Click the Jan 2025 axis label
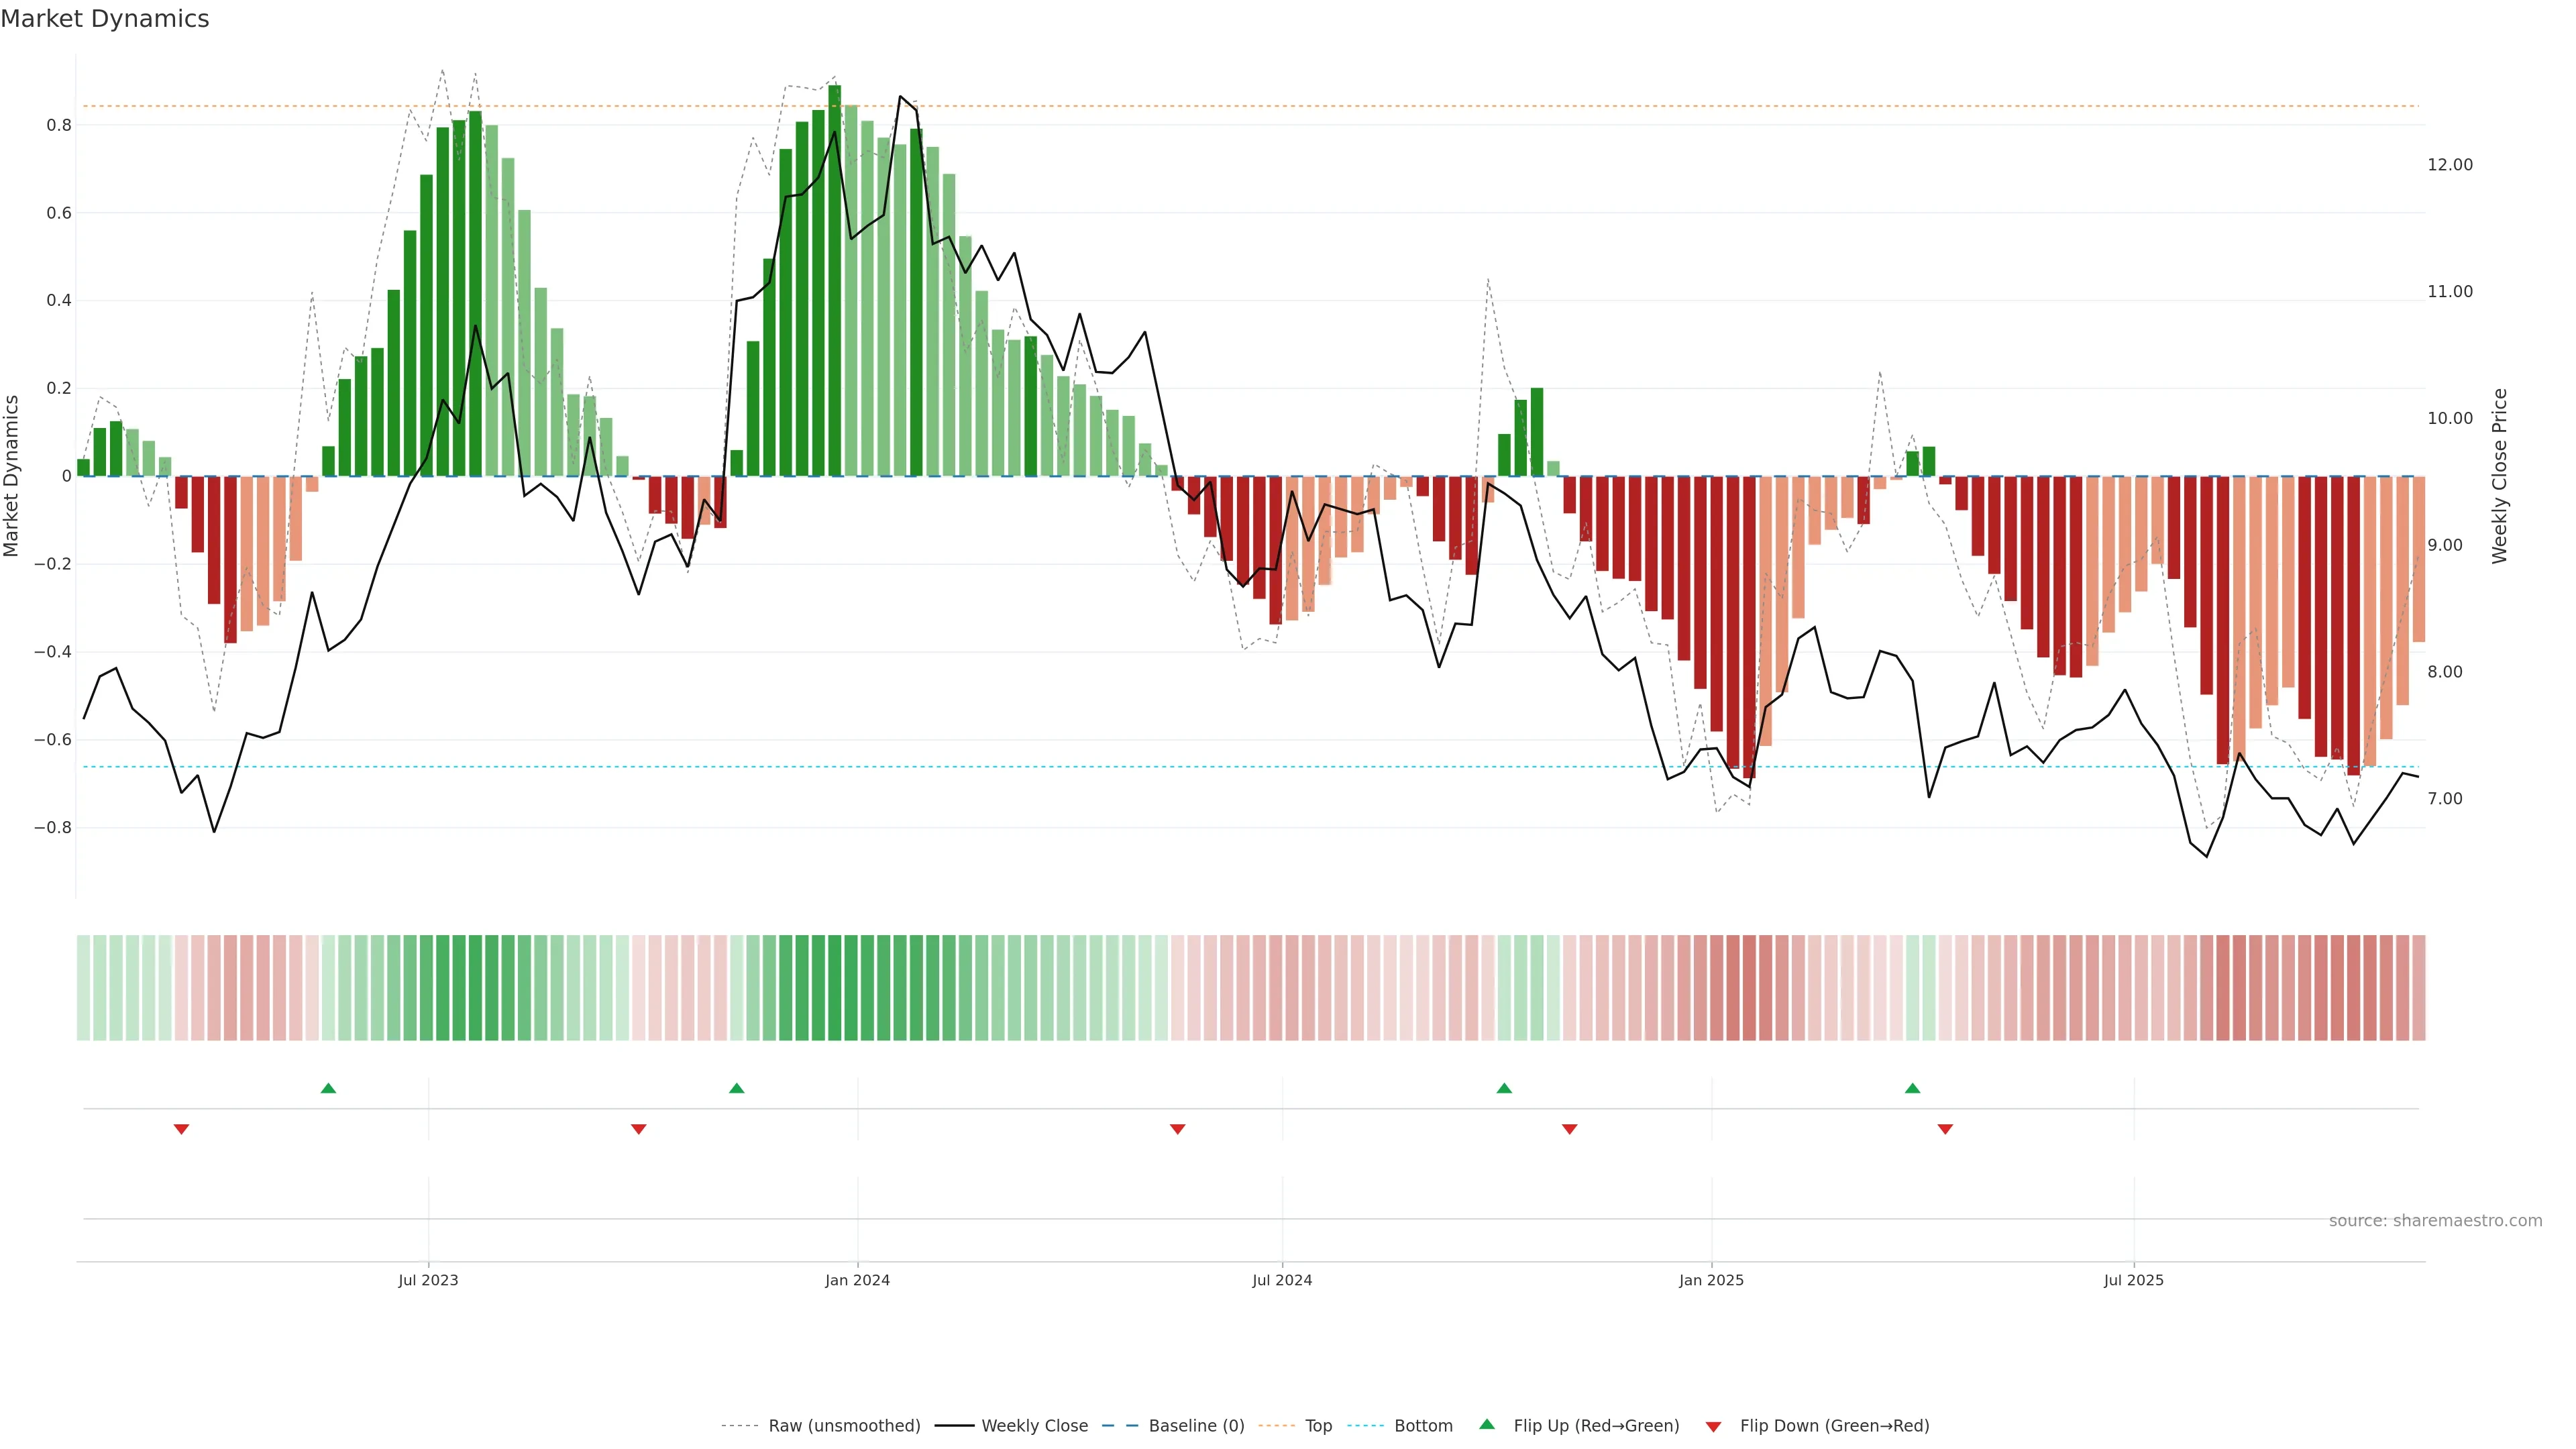This screenshot has width=2576, height=1449. (1711, 1280)
